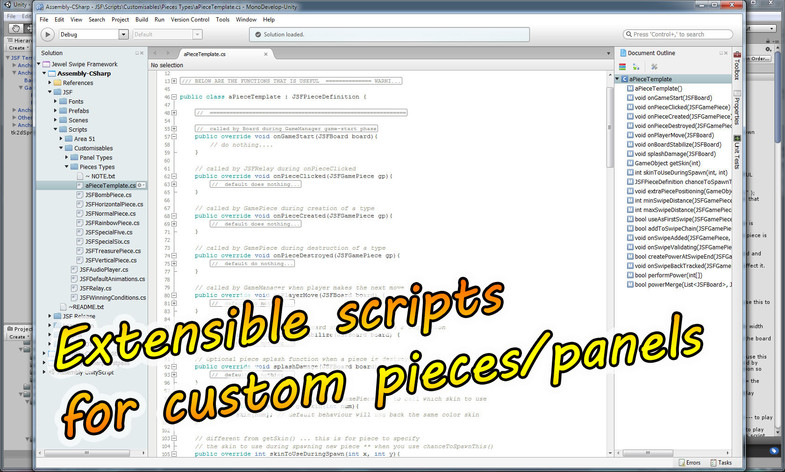This screenshot has height=472, width=785.
Task: Click the ~NOTE.txt file icon
Action: point(80,176)
